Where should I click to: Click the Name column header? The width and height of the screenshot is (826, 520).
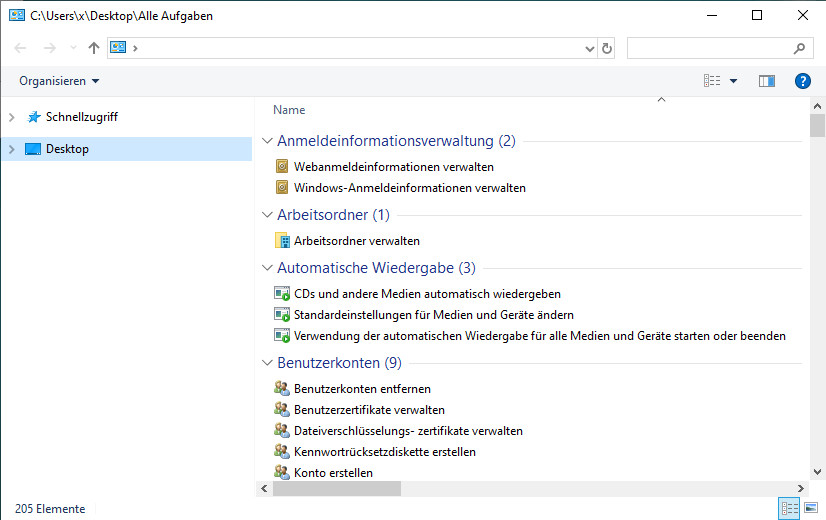(289, 110)
